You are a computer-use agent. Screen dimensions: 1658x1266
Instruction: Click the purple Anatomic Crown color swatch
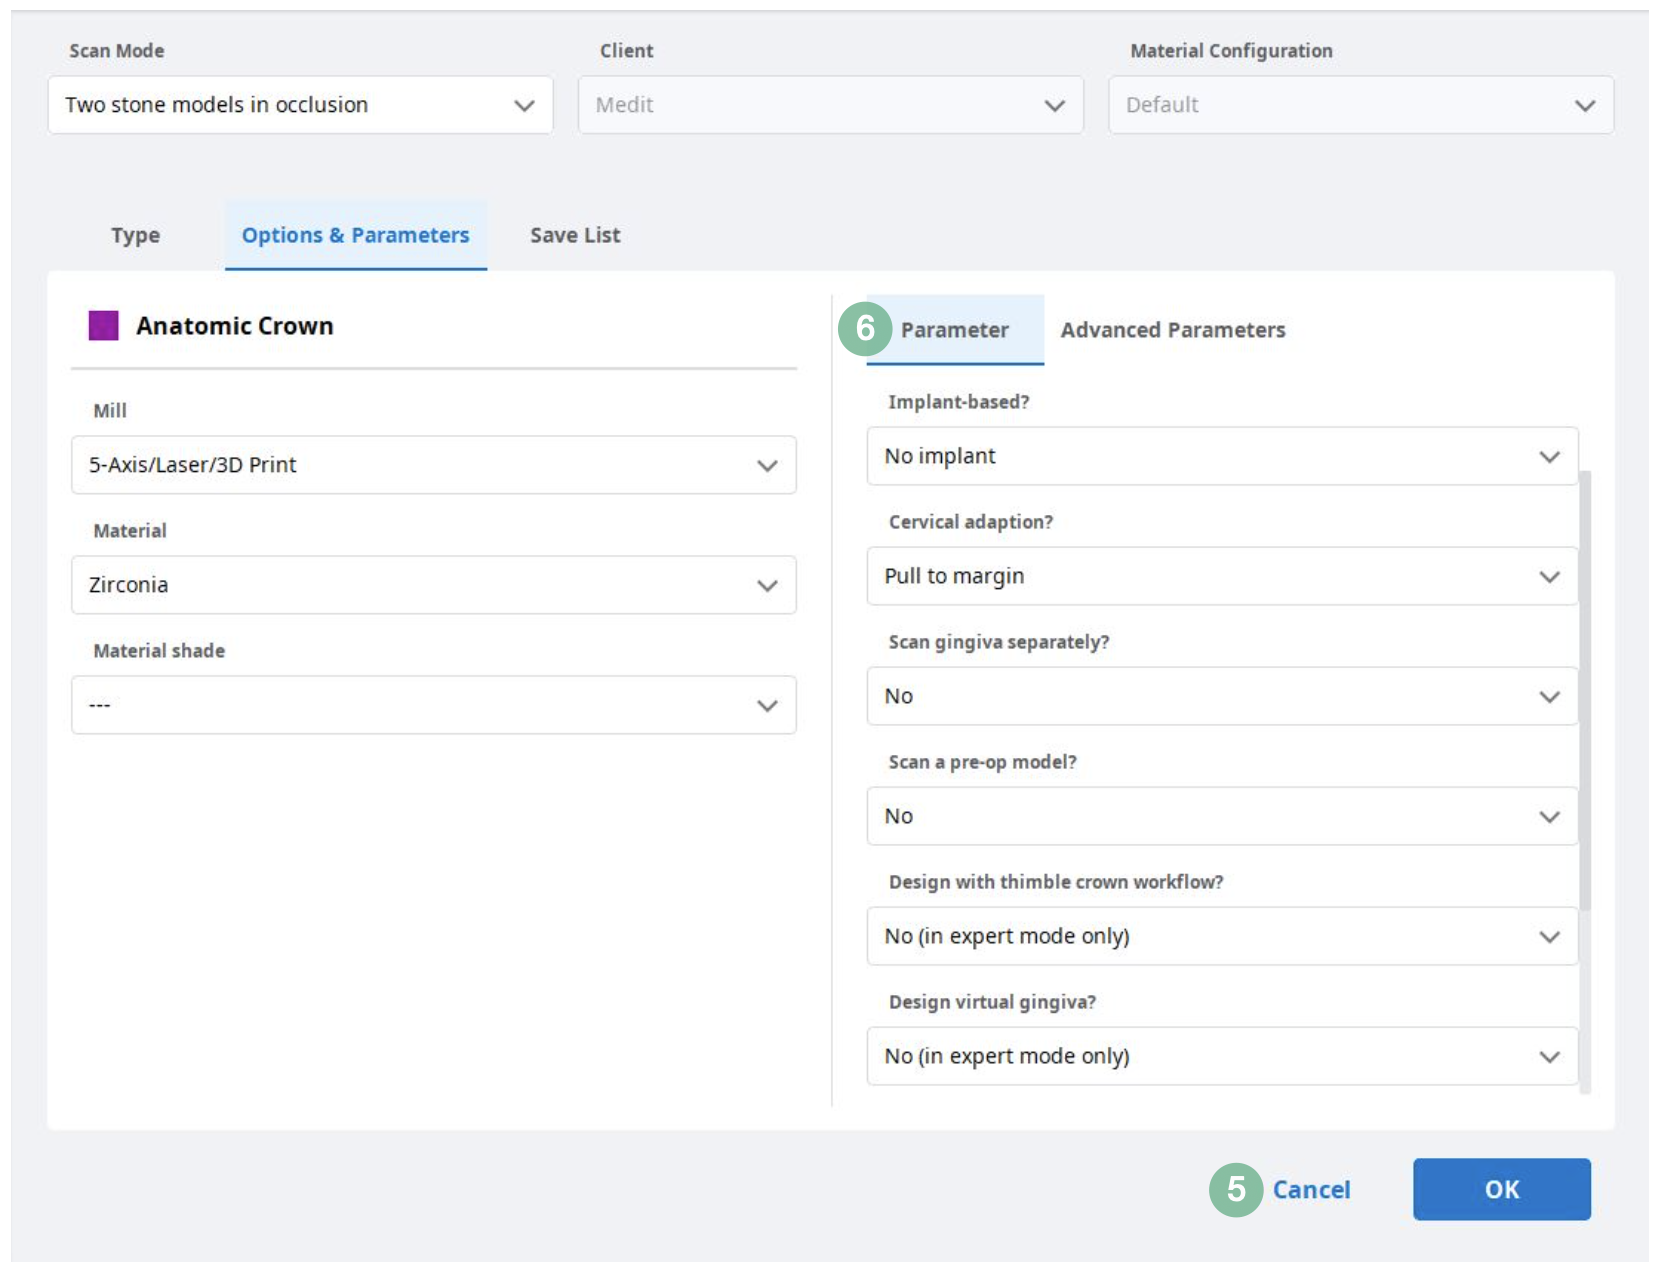point(104,326)
